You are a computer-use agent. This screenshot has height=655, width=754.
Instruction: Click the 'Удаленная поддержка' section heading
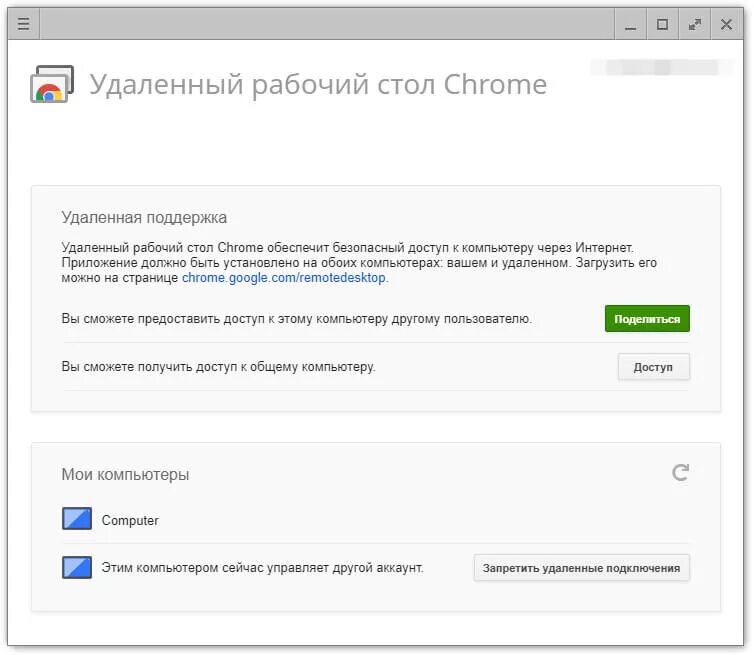(x=144, y=218)
